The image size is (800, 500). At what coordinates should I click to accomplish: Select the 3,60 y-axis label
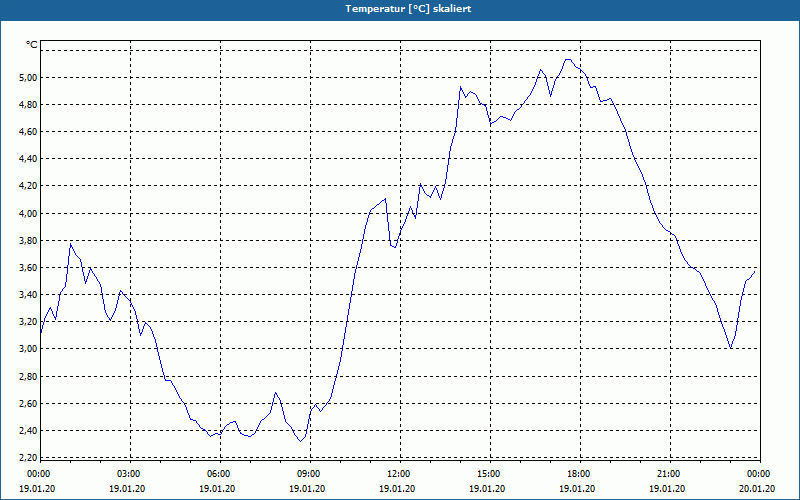click(x=27, y=267)
